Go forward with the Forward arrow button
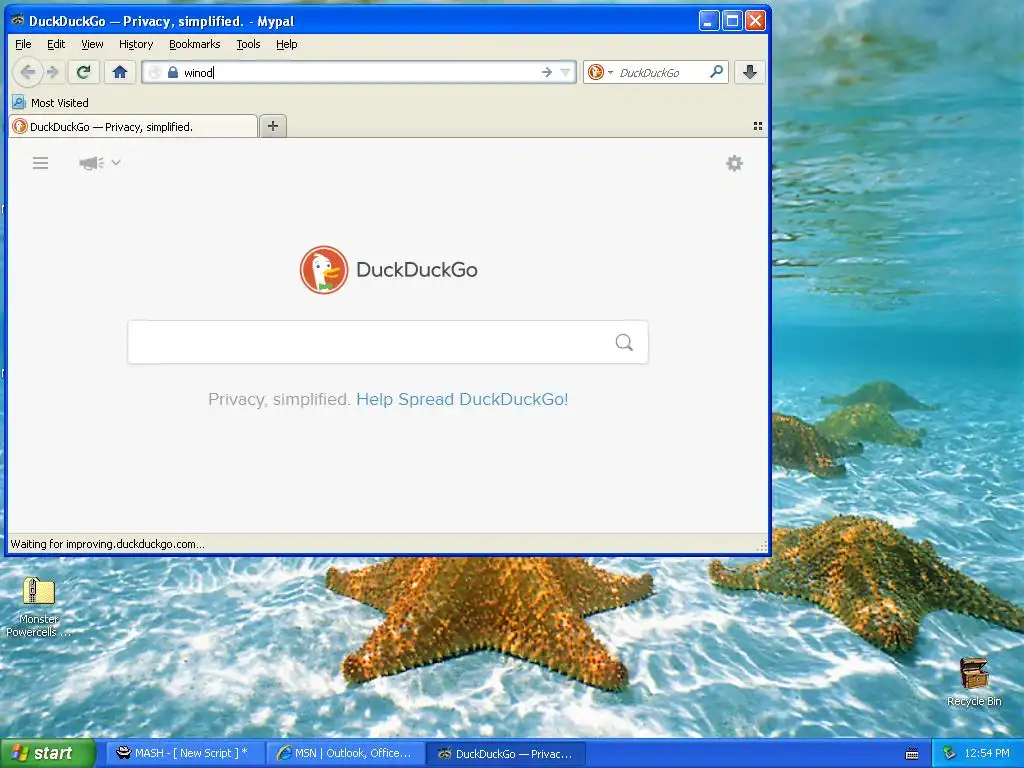Image resolution: width=1024 pixels, height=768 pixels. (53, 72)
